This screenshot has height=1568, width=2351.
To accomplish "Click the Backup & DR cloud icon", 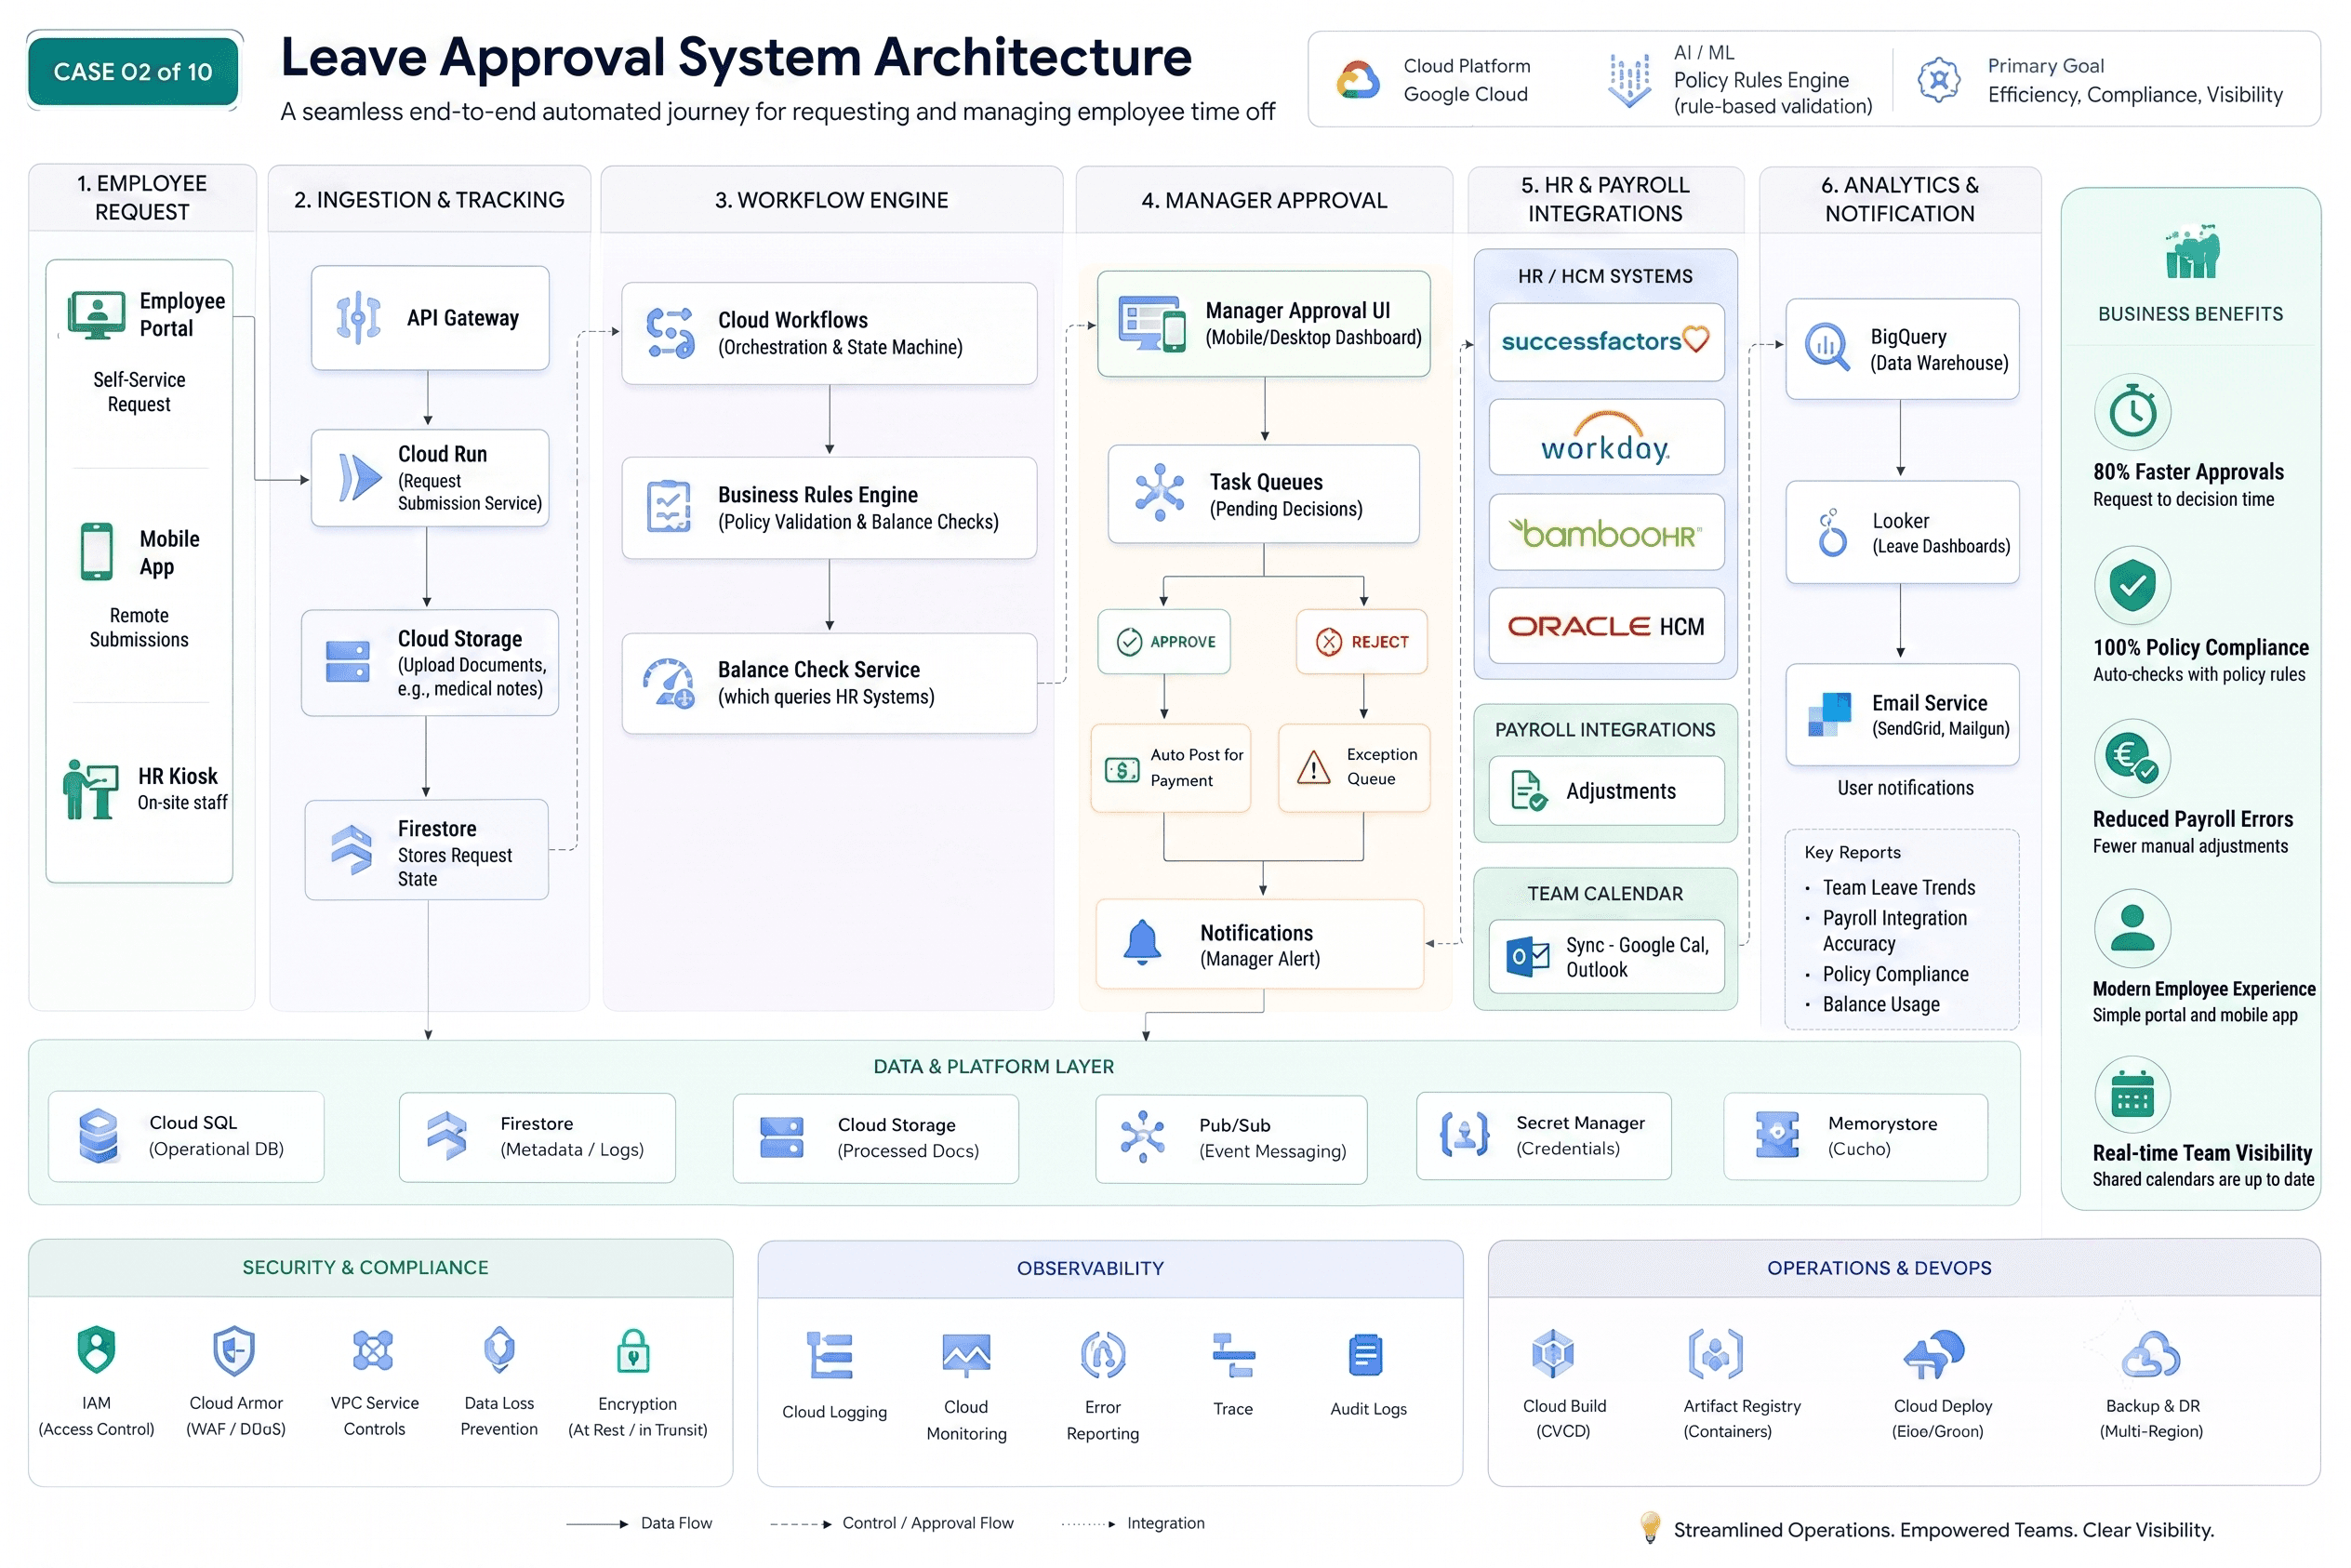I will 2151,1356.
